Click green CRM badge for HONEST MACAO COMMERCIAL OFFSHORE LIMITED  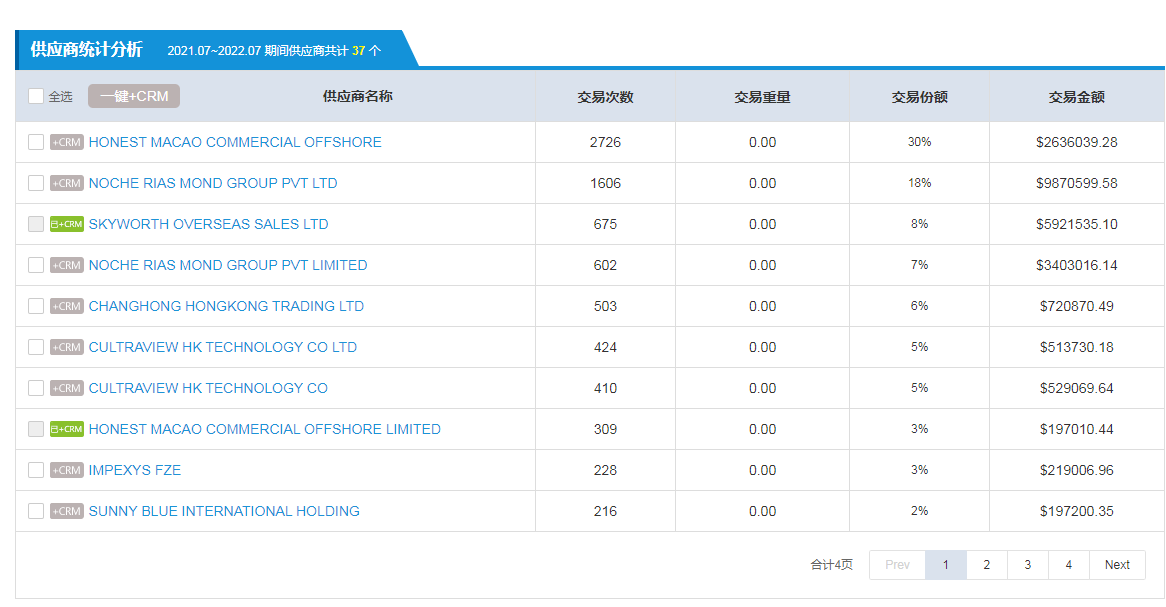(x=67, y=429)
